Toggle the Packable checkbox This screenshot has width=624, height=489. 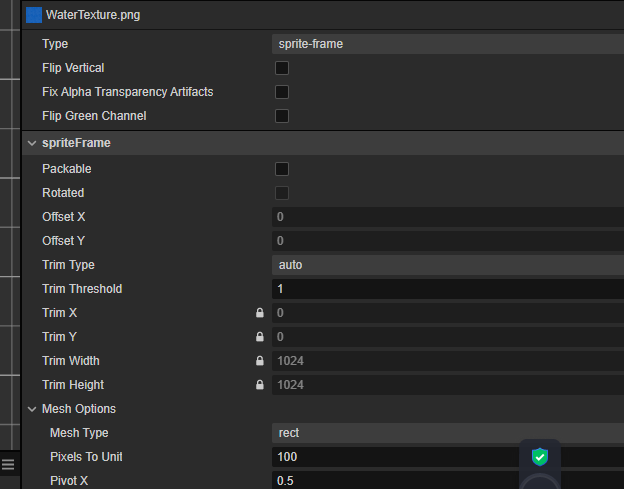pos(282,169)
